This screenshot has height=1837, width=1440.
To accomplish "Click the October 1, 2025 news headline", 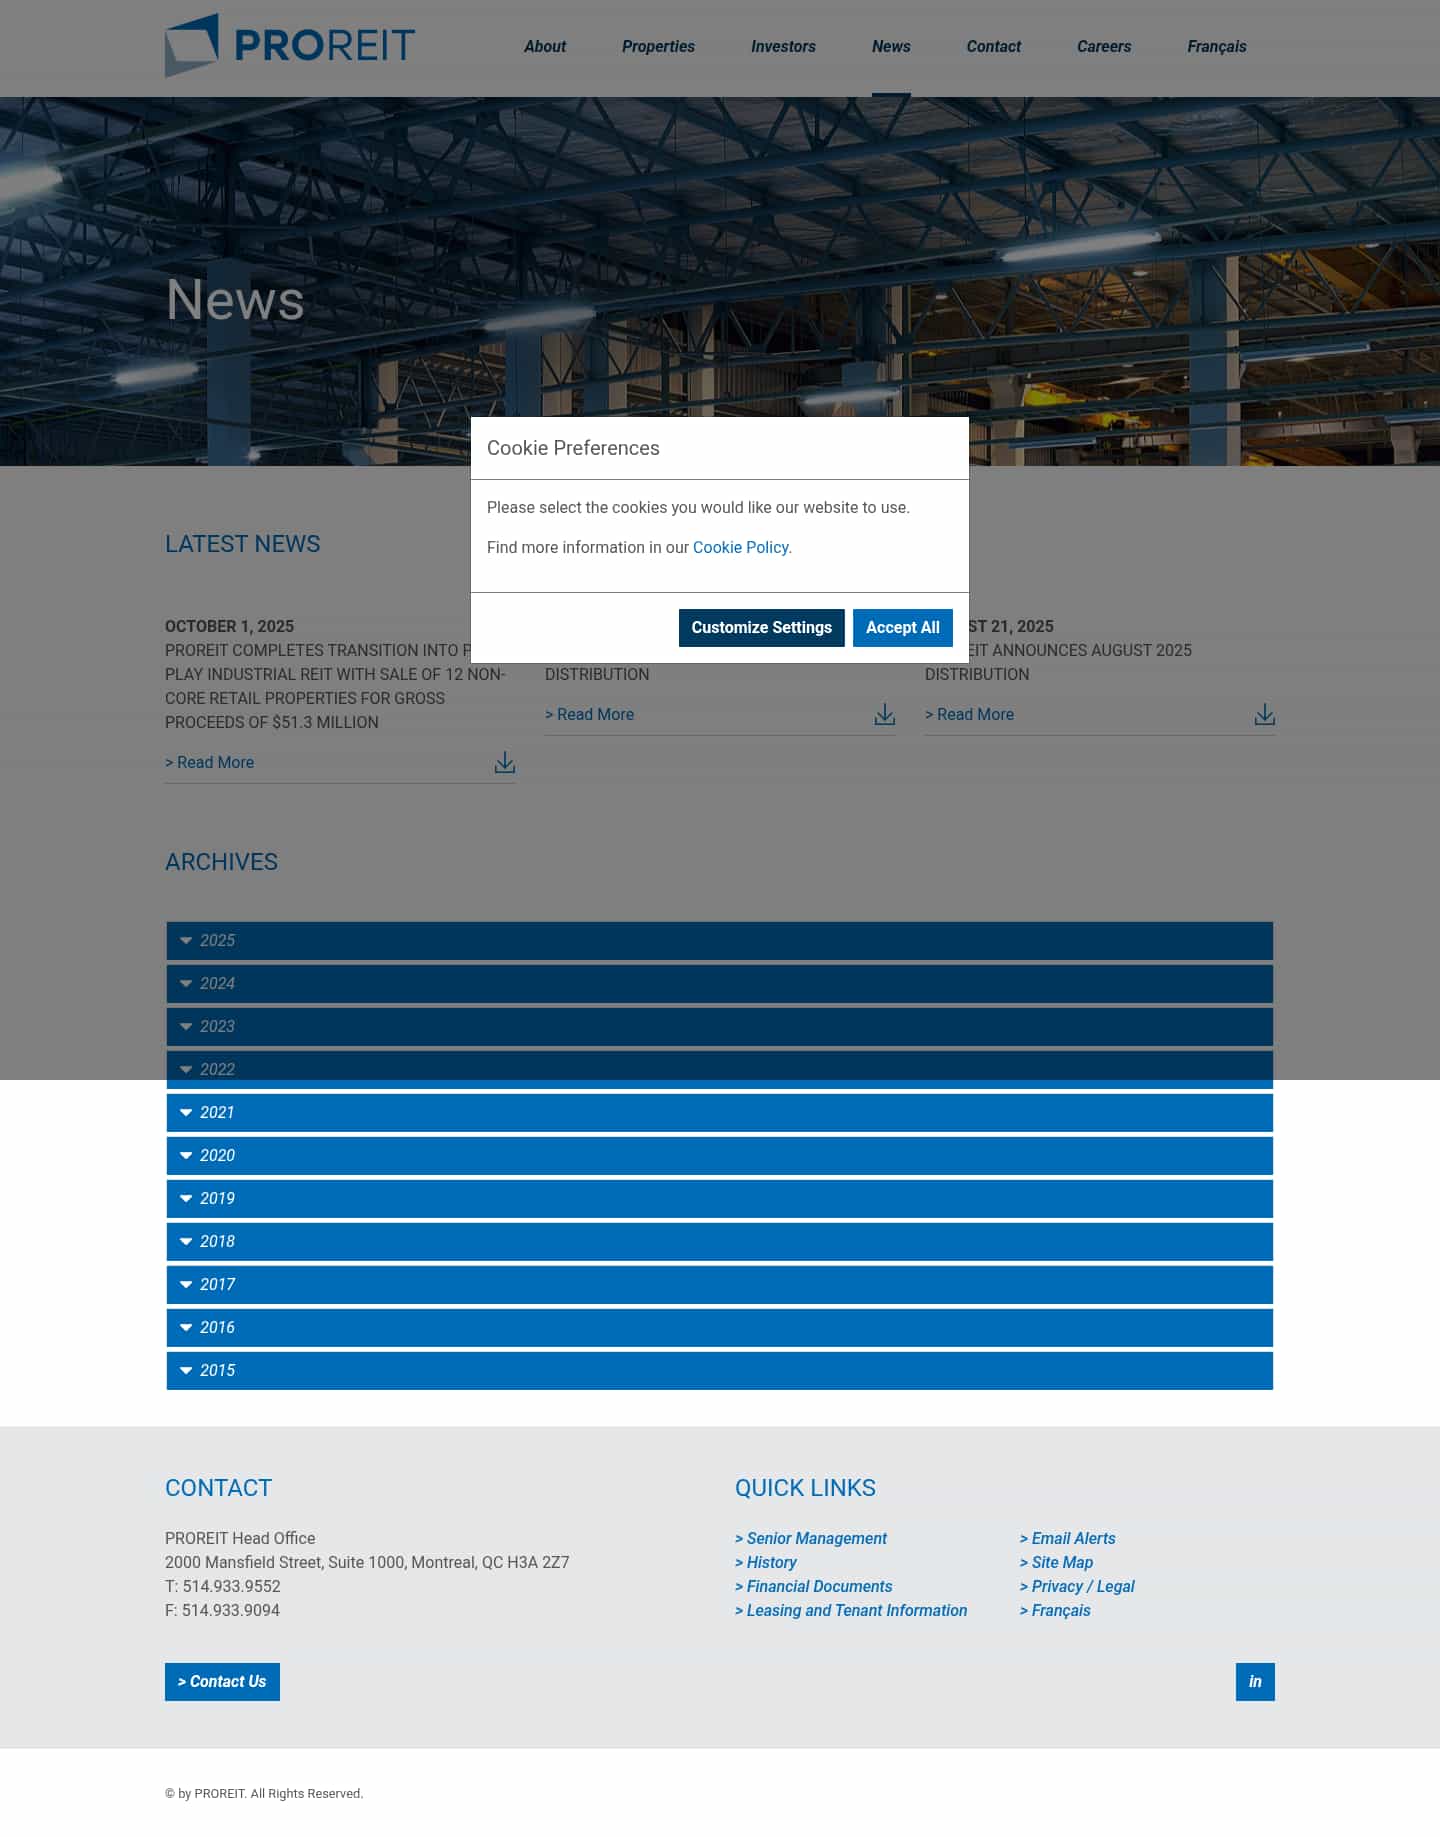I will [x=335, y=687].
